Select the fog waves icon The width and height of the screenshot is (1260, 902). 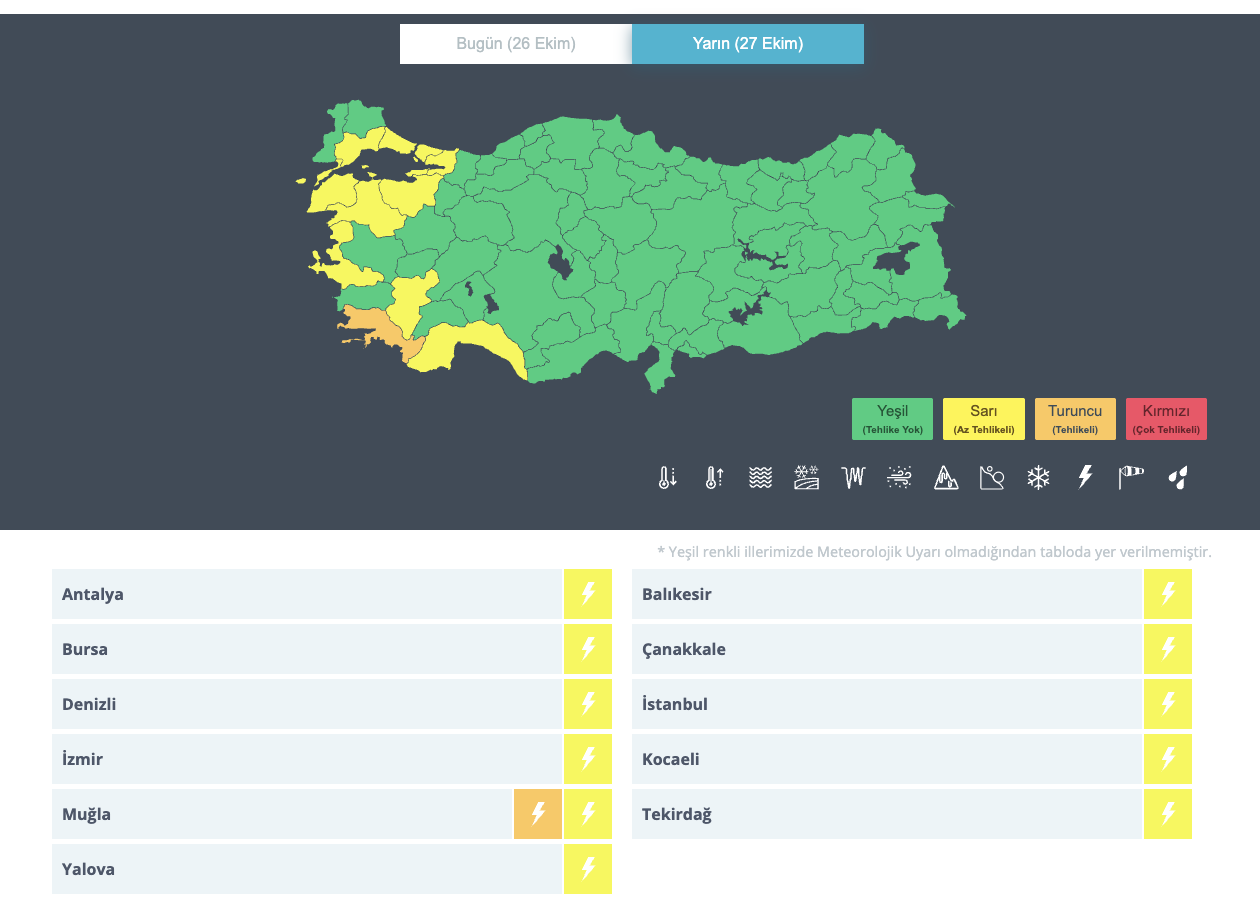tap(760, 478)
